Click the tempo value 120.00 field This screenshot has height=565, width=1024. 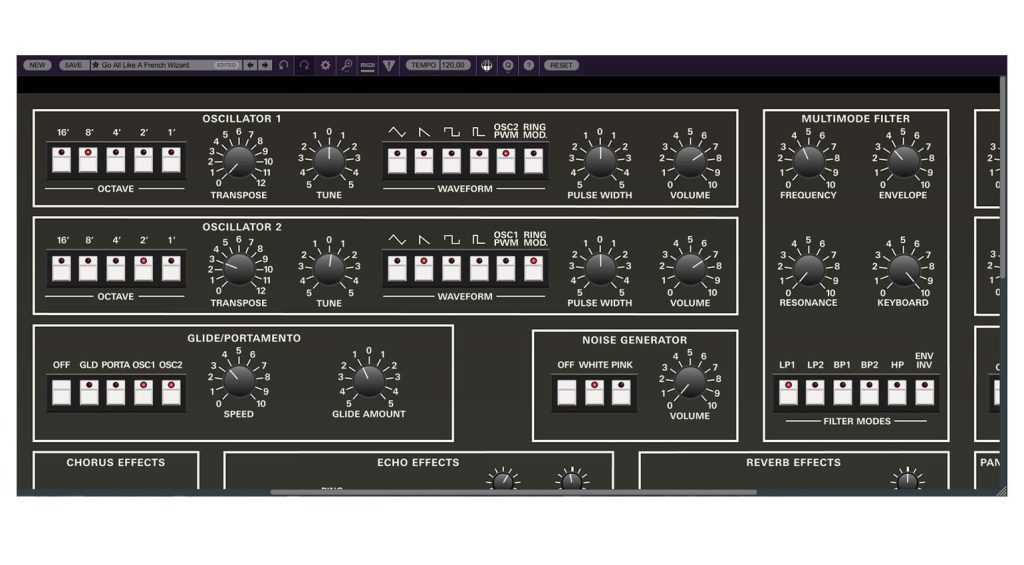coord(454,65)
